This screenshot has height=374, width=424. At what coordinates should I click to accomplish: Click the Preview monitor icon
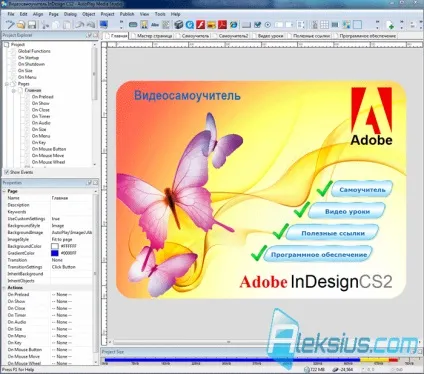pos(104,25)
